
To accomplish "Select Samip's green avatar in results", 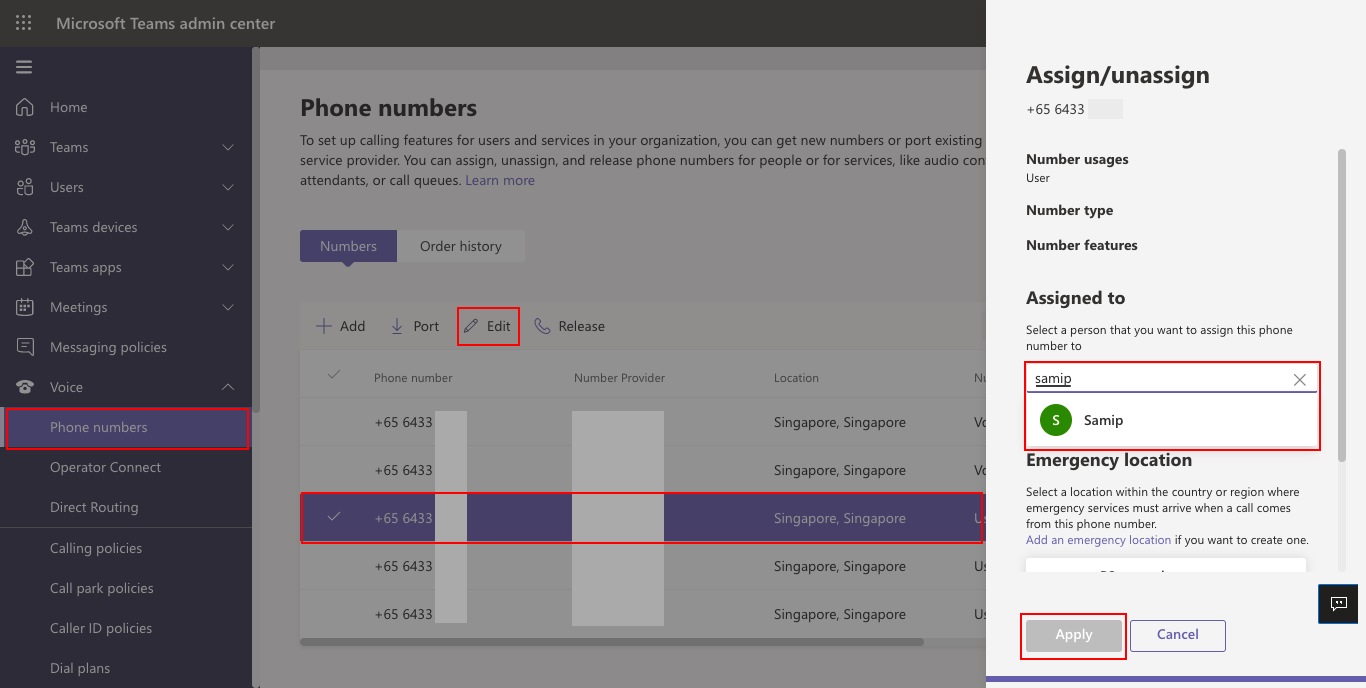I will (1056, 420).
